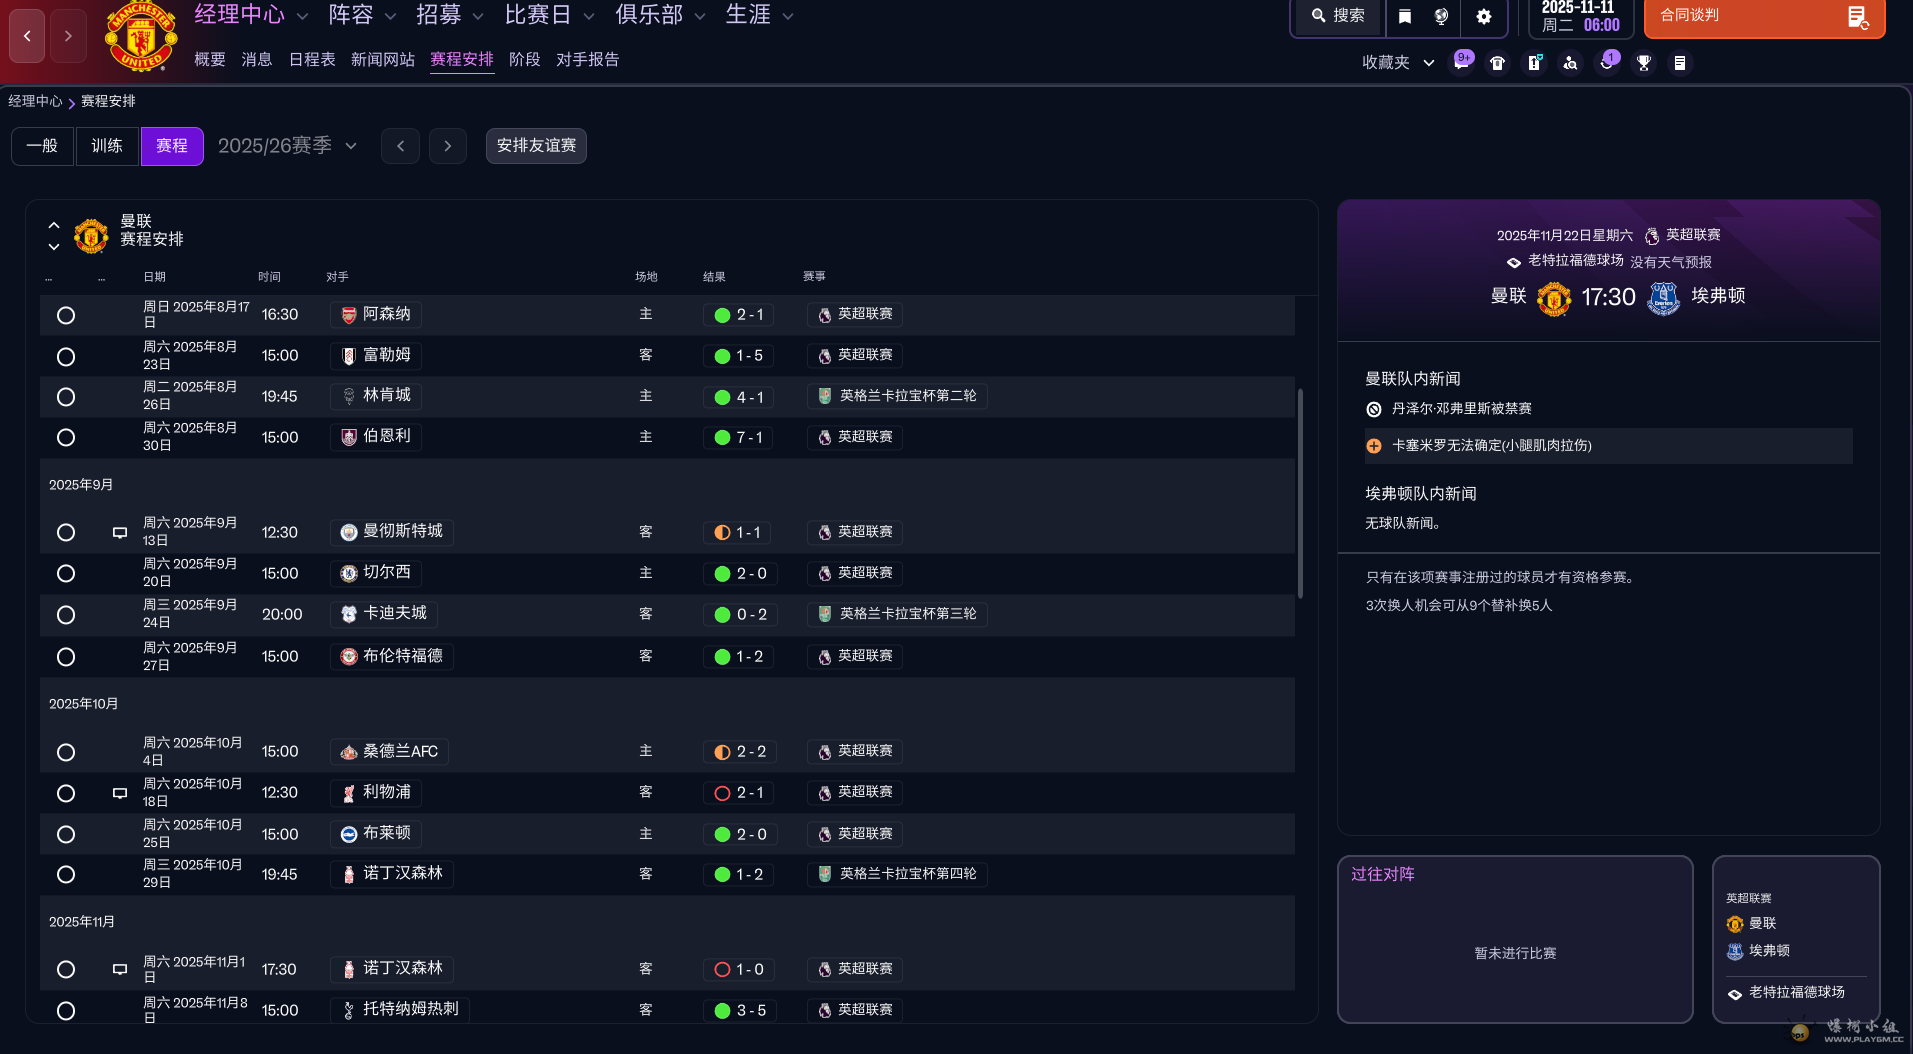Select the radio circle for 阿森纳 match
This screenshot has height=1054, width=1913.
pyautogui.click(x=66, y=316)
